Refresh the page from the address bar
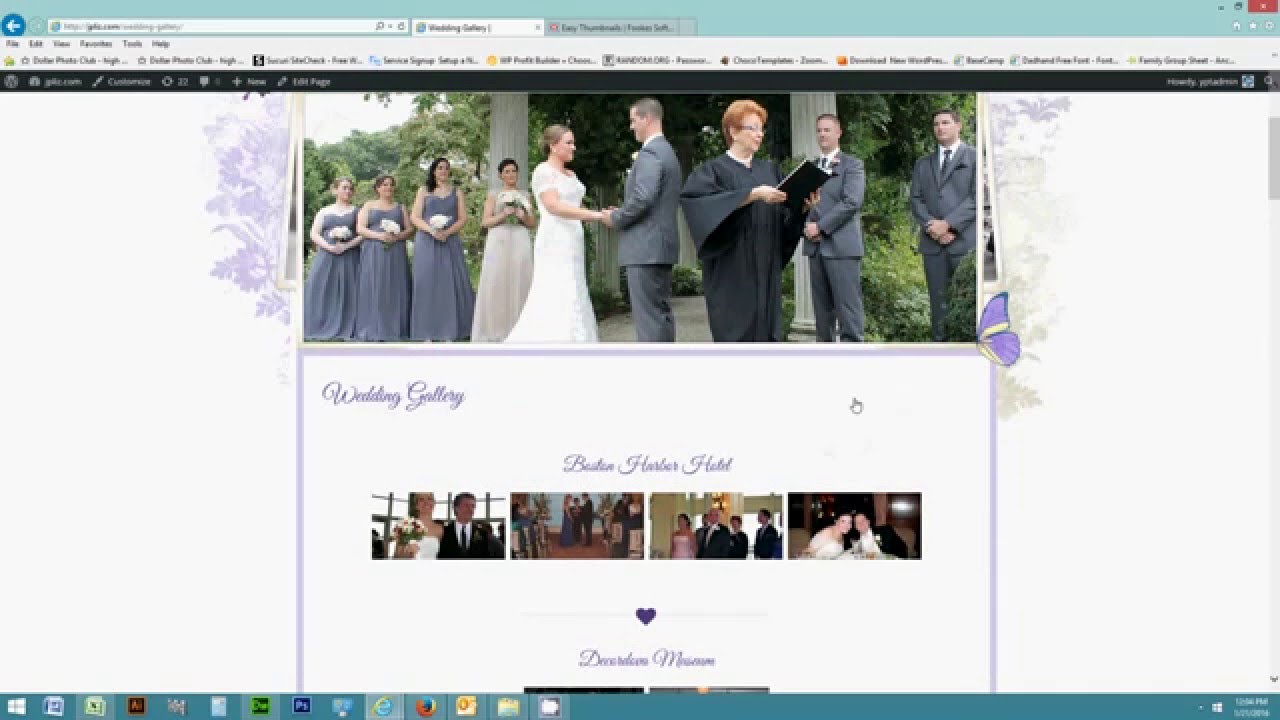 [402, 27]
